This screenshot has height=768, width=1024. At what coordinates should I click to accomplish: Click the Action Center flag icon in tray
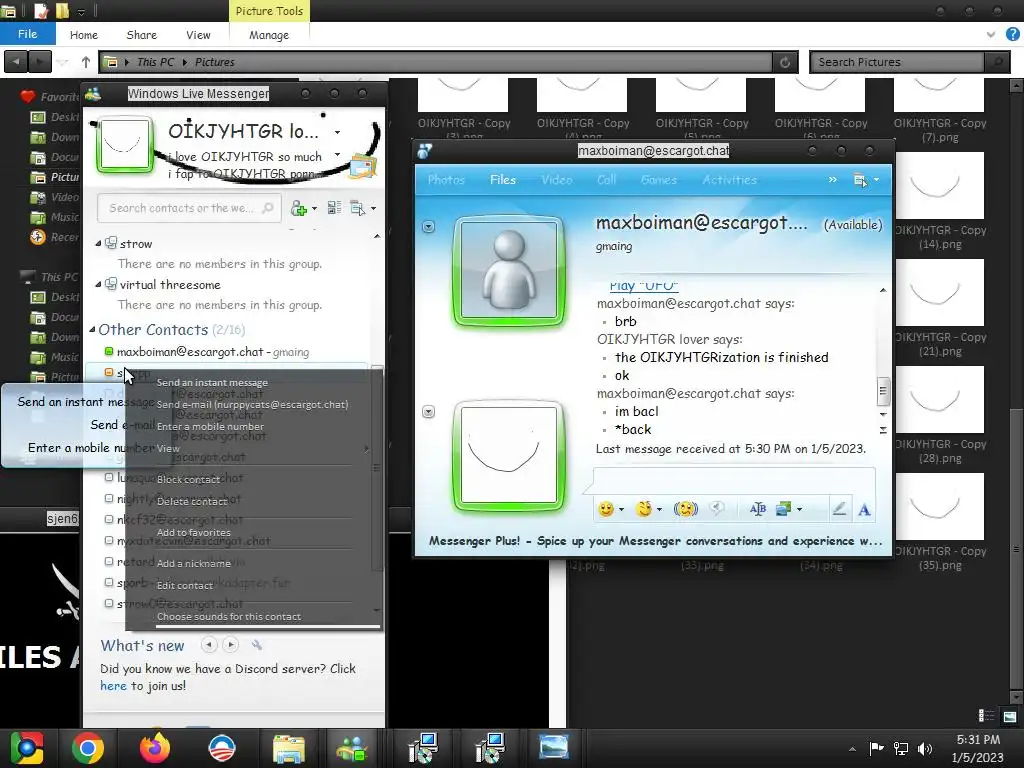876,749
